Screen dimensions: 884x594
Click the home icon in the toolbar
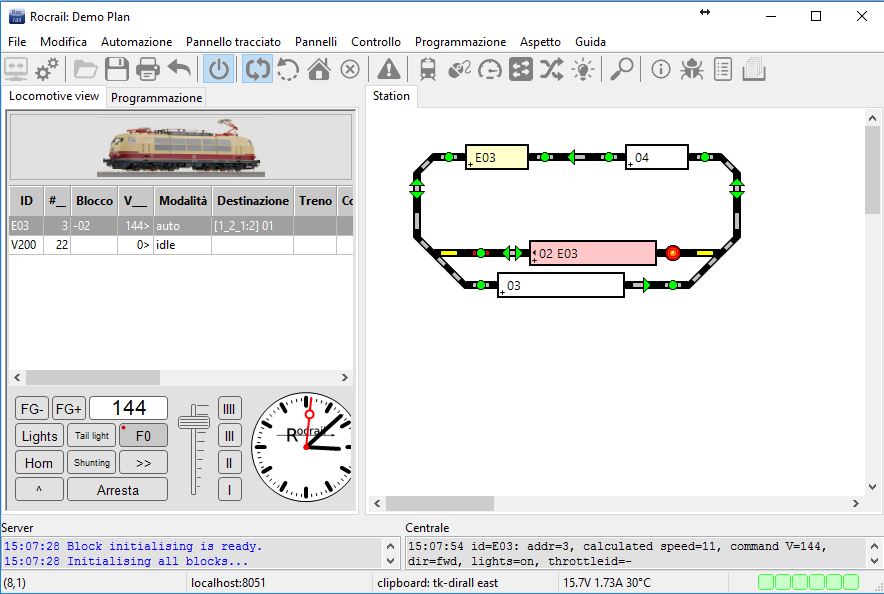click(x=319, y=70)
